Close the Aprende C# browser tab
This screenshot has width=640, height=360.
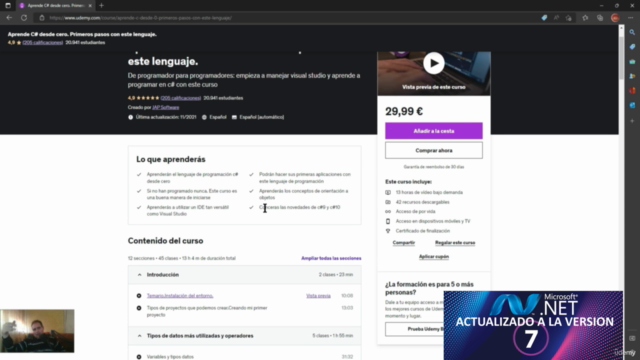coord(90,6)
